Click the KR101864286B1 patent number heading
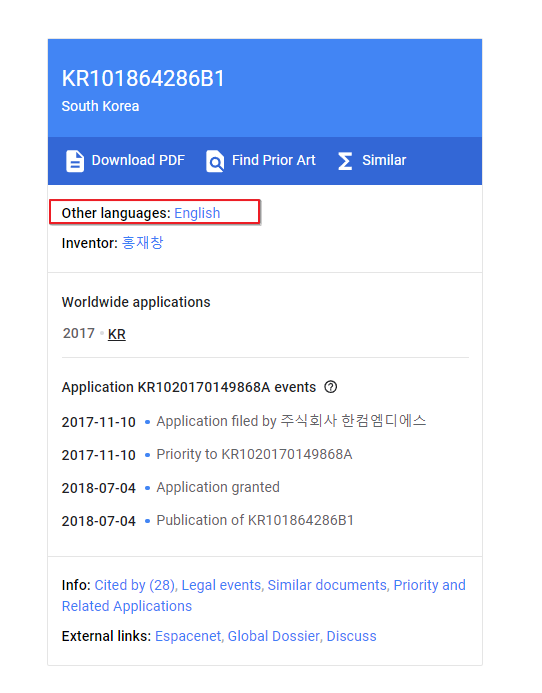 143,79
